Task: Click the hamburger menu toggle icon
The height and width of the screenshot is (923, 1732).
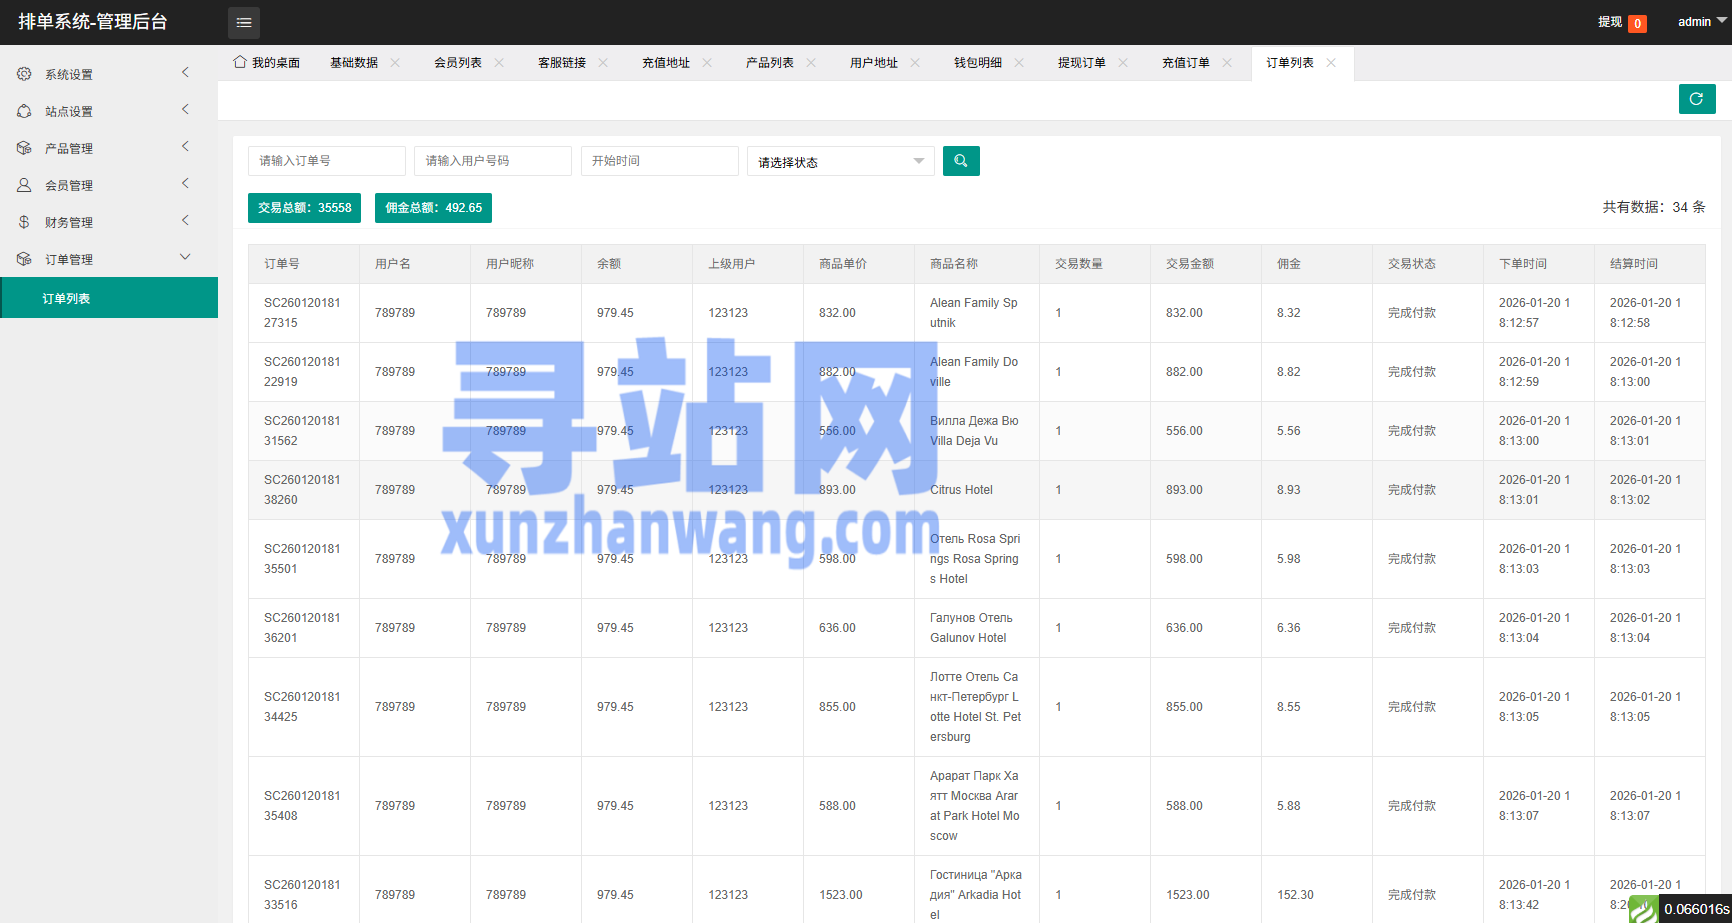Action: pos(243,22)
